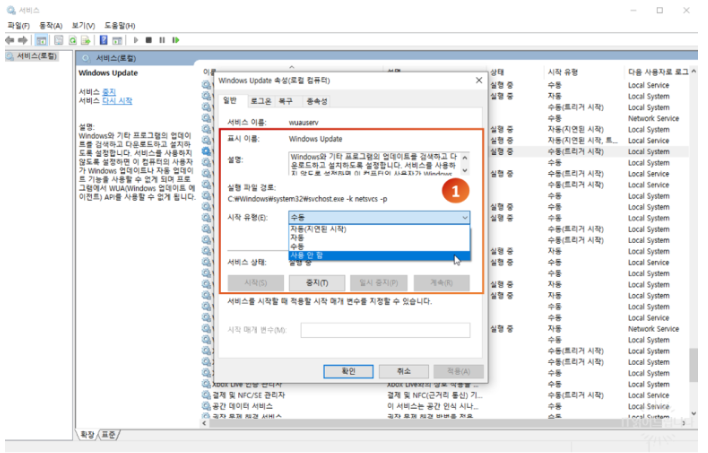Click the 중지(T) button
Screen dimensions: 708x453
[x=317, y=283]
